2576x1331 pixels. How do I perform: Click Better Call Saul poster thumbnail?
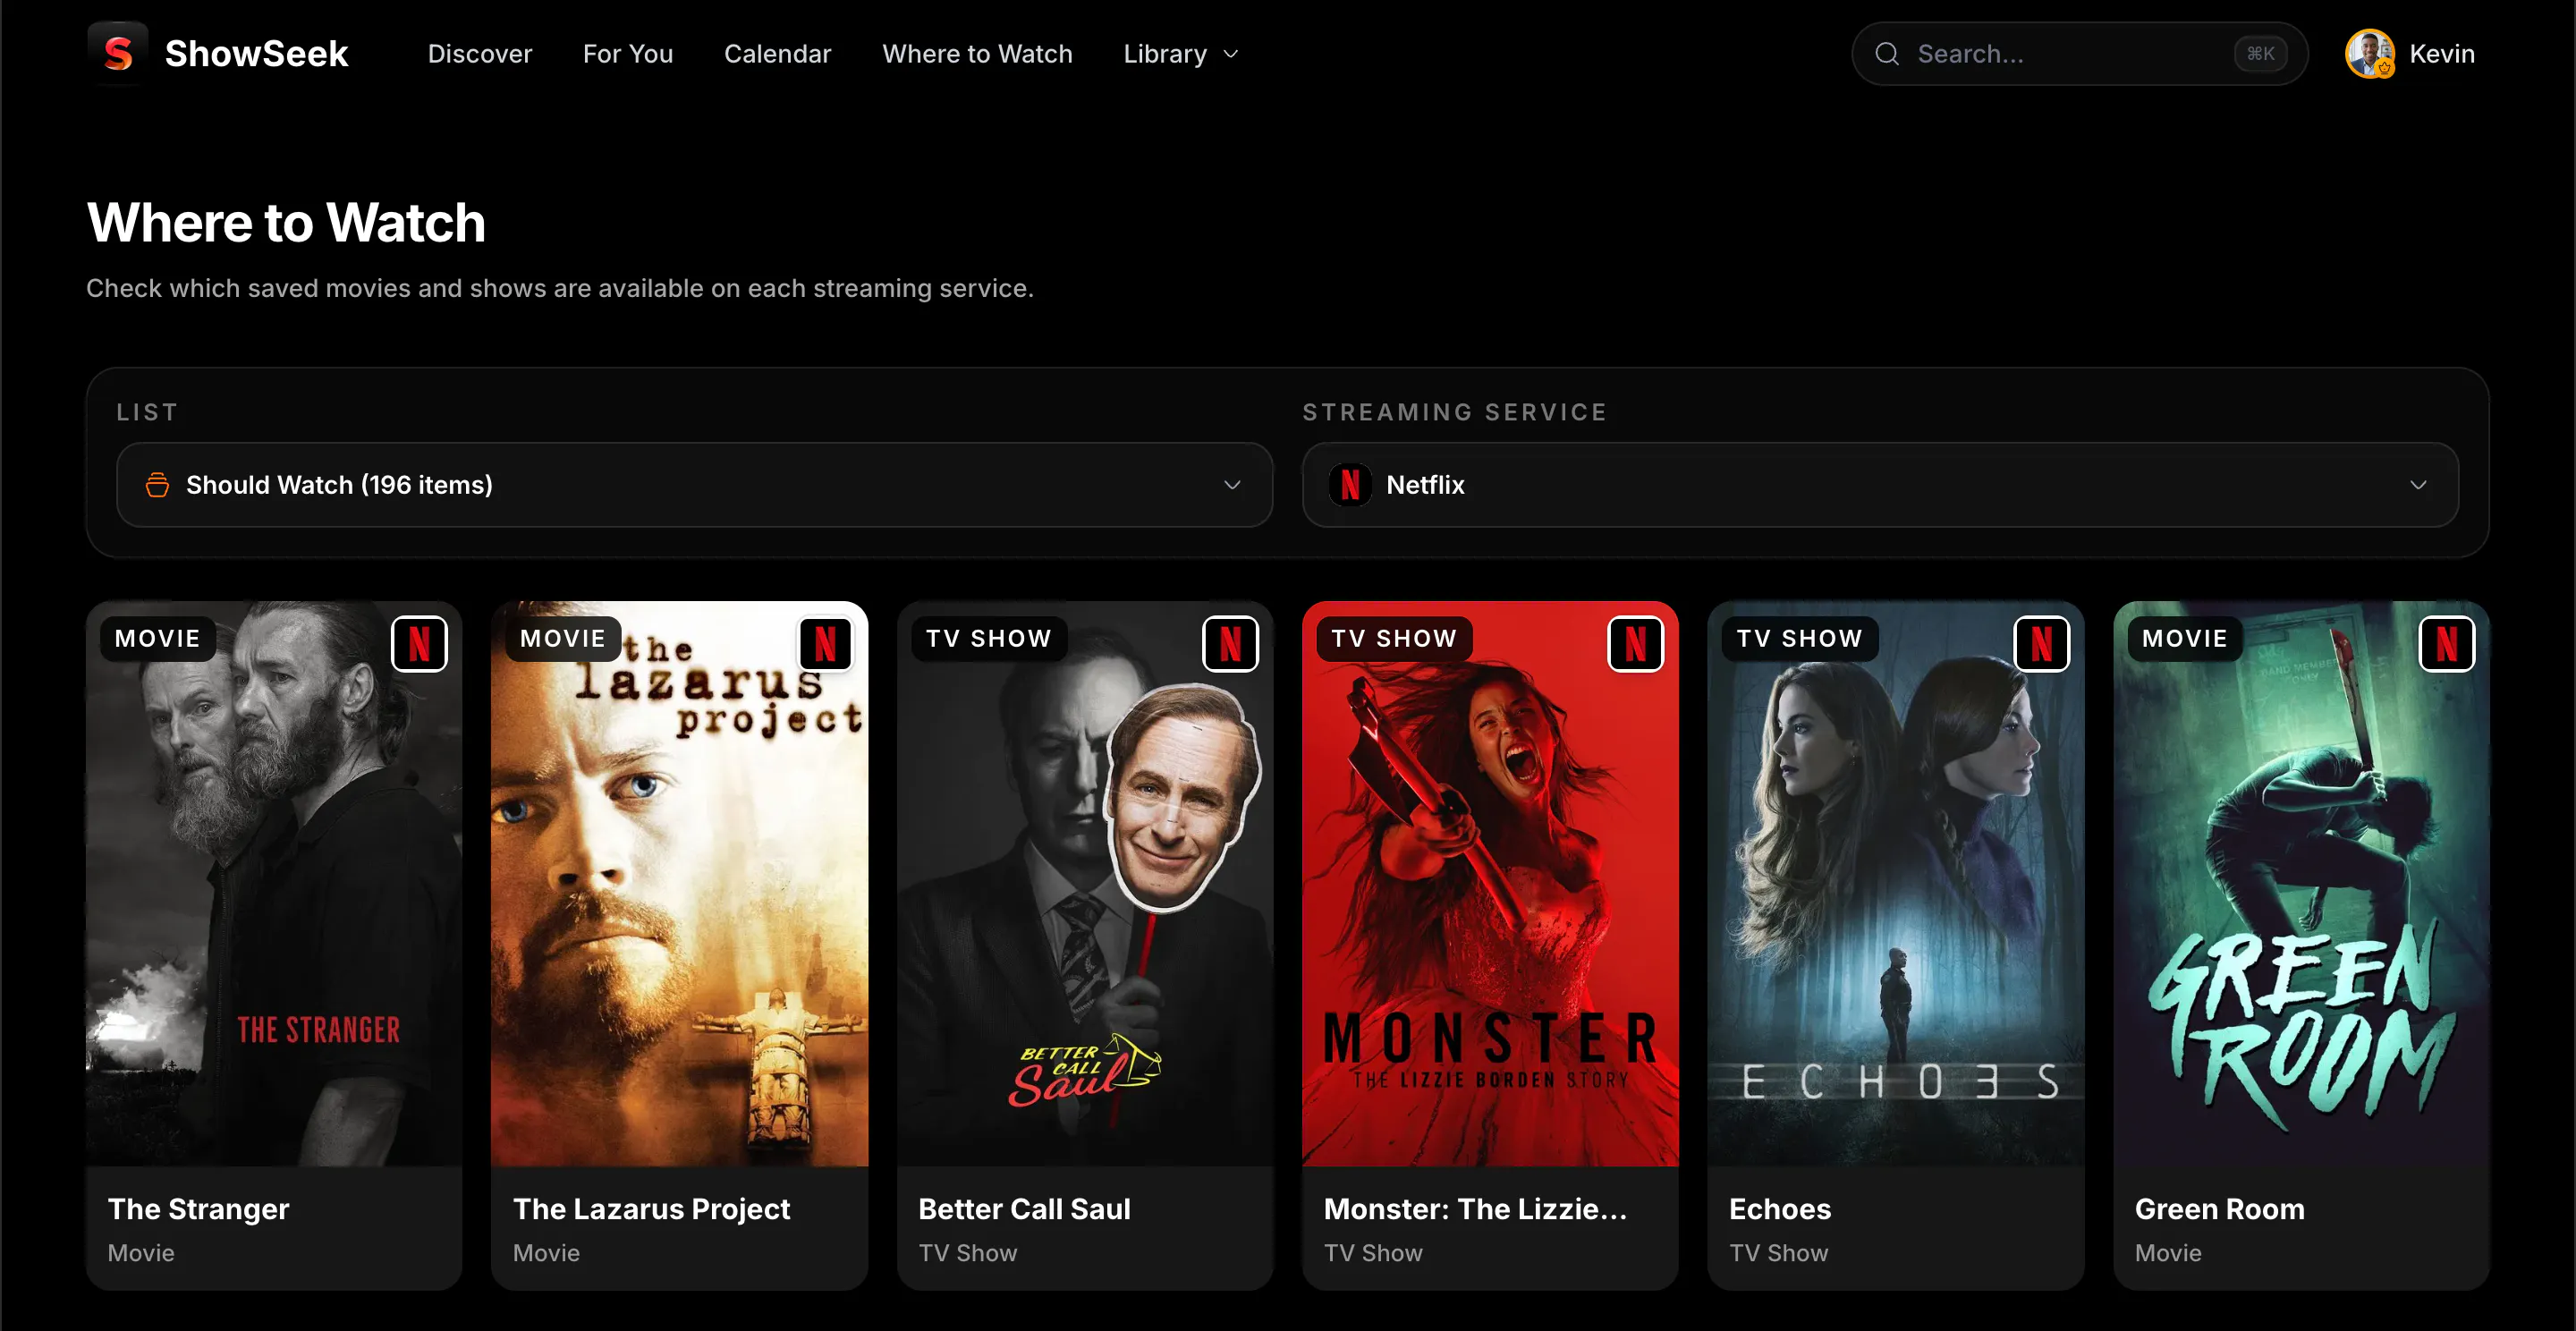click(1085, 884)
